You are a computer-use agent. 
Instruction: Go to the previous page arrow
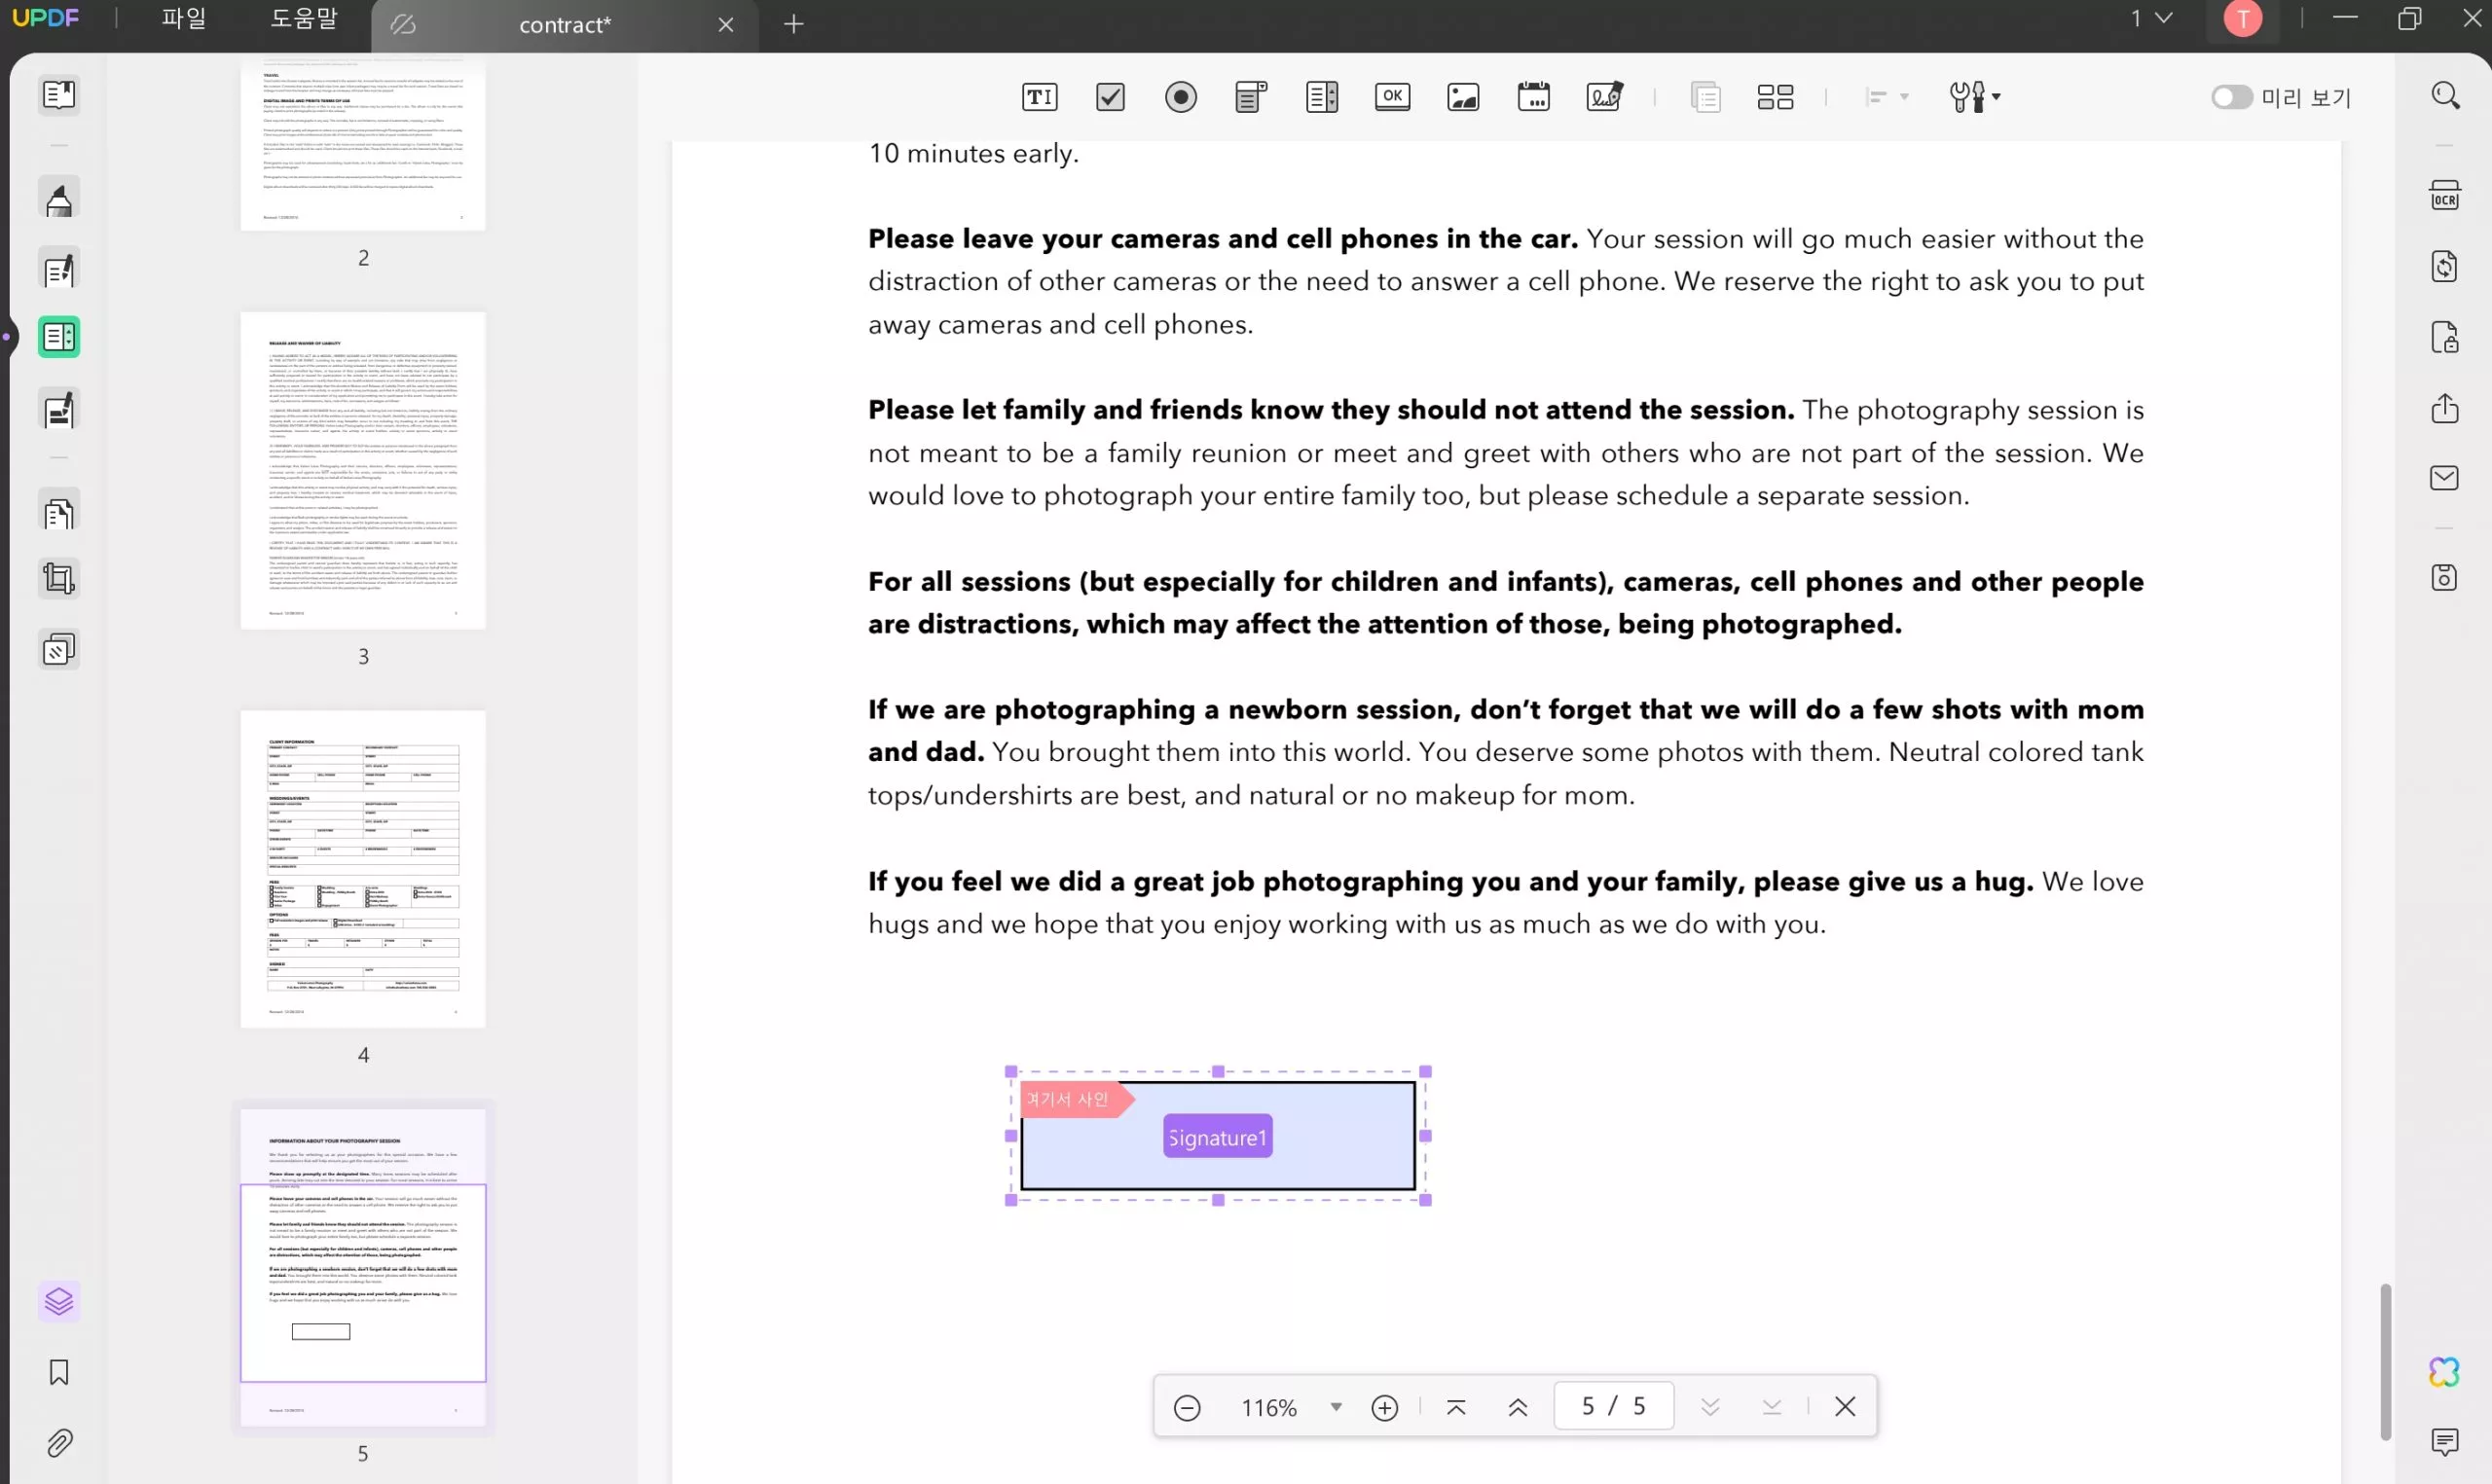pos(1518,1408)
